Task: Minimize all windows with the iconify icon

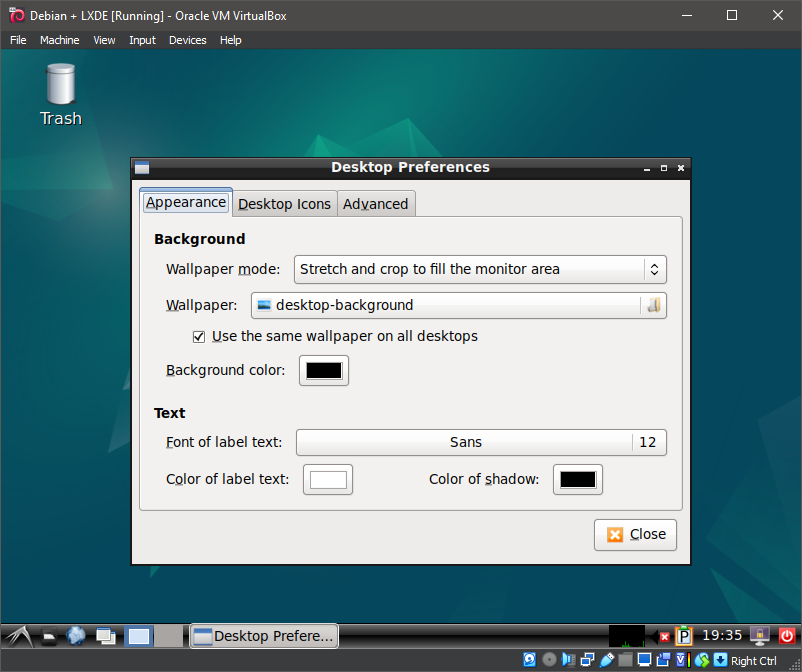Action: [x=106, y=636]
